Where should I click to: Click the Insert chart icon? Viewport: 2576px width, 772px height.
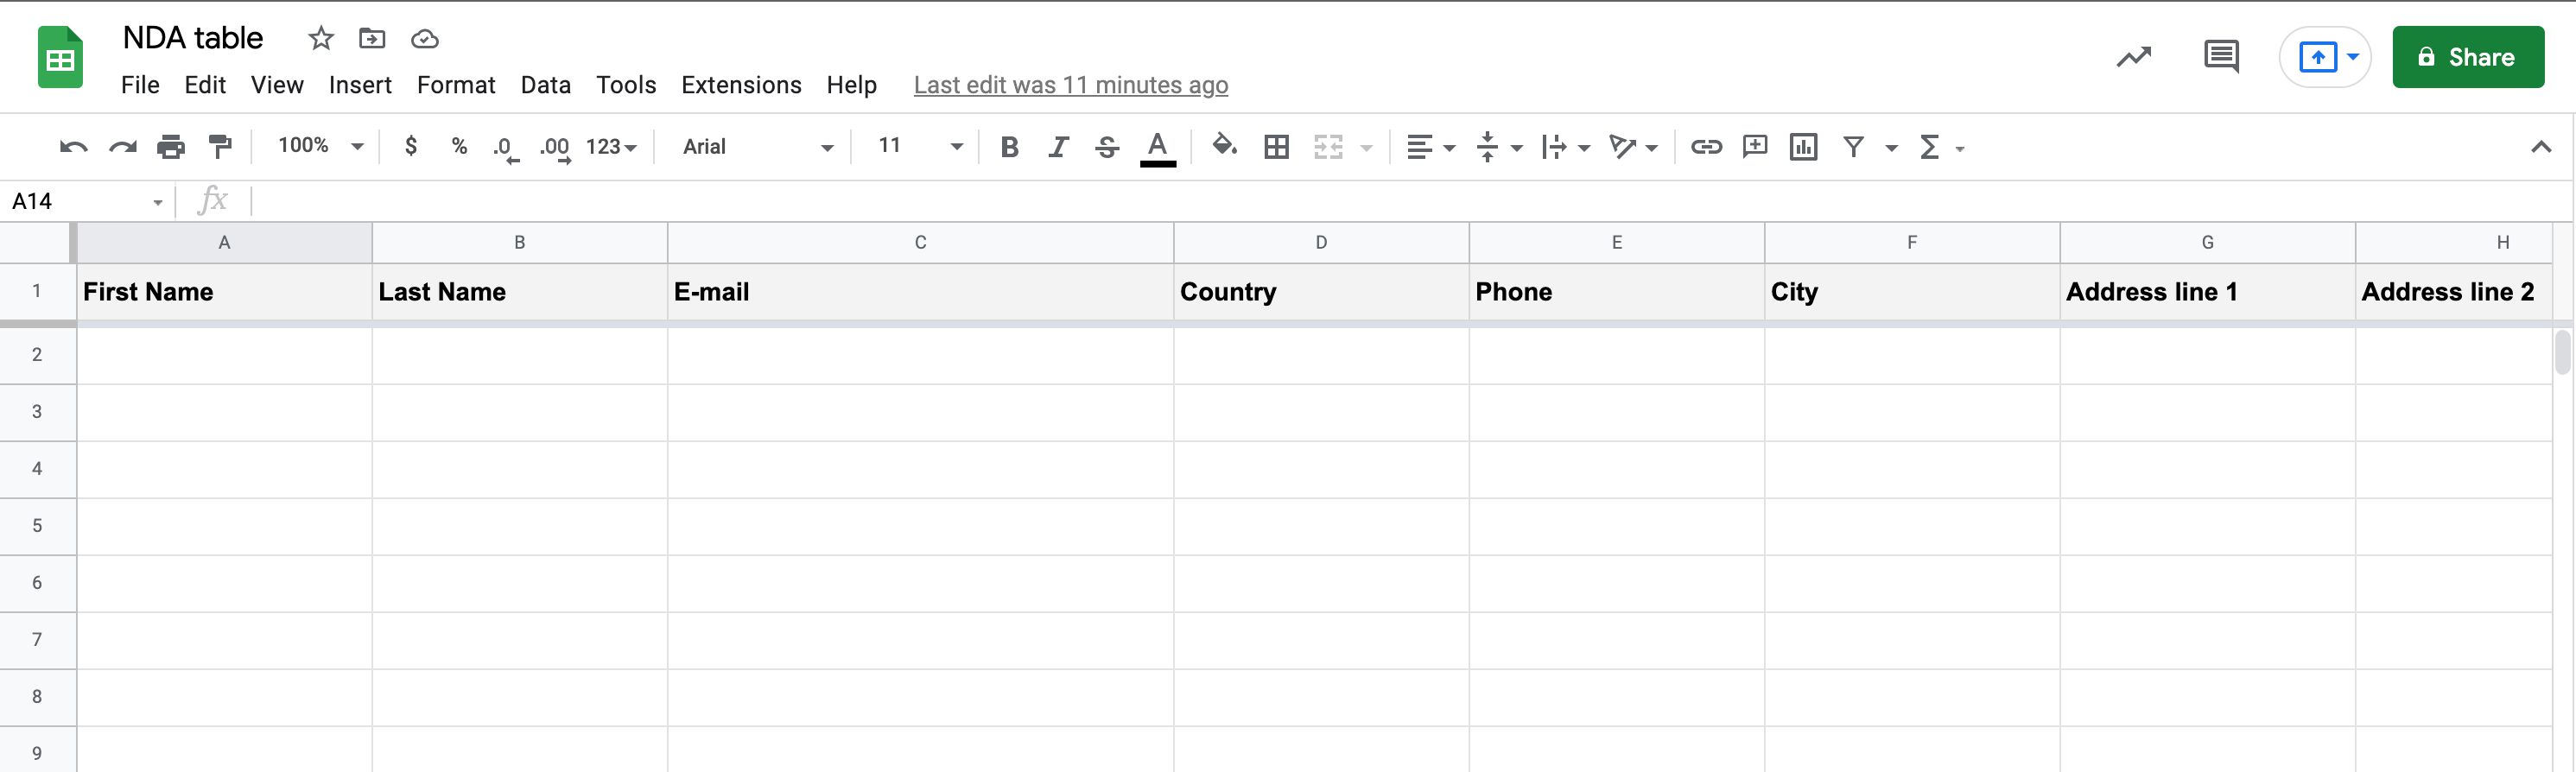coord(1804,147)
